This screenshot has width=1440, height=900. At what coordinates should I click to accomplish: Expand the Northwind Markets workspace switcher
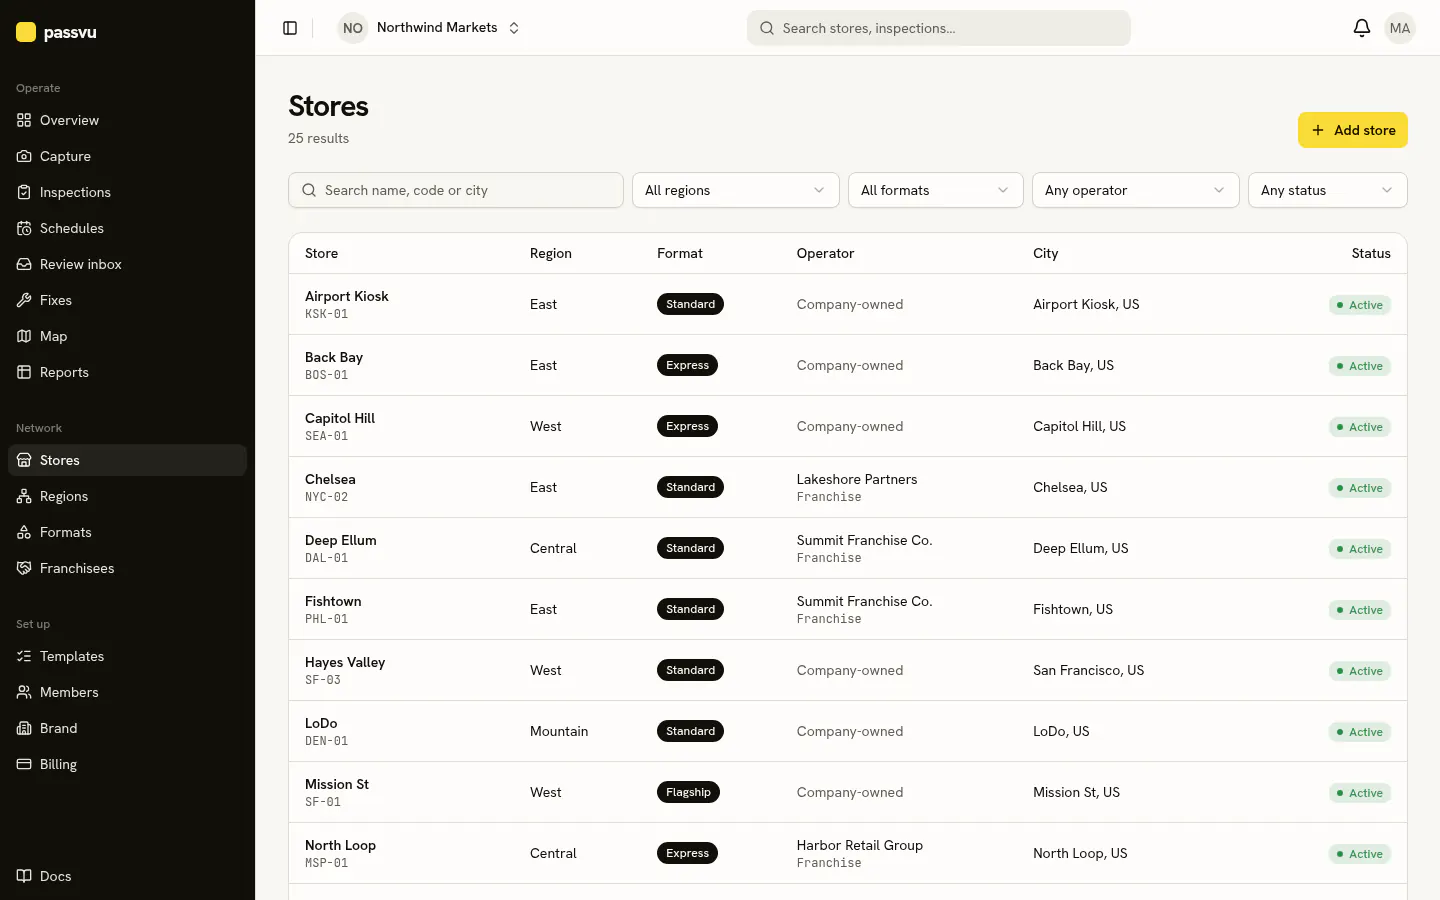(430, 28)
